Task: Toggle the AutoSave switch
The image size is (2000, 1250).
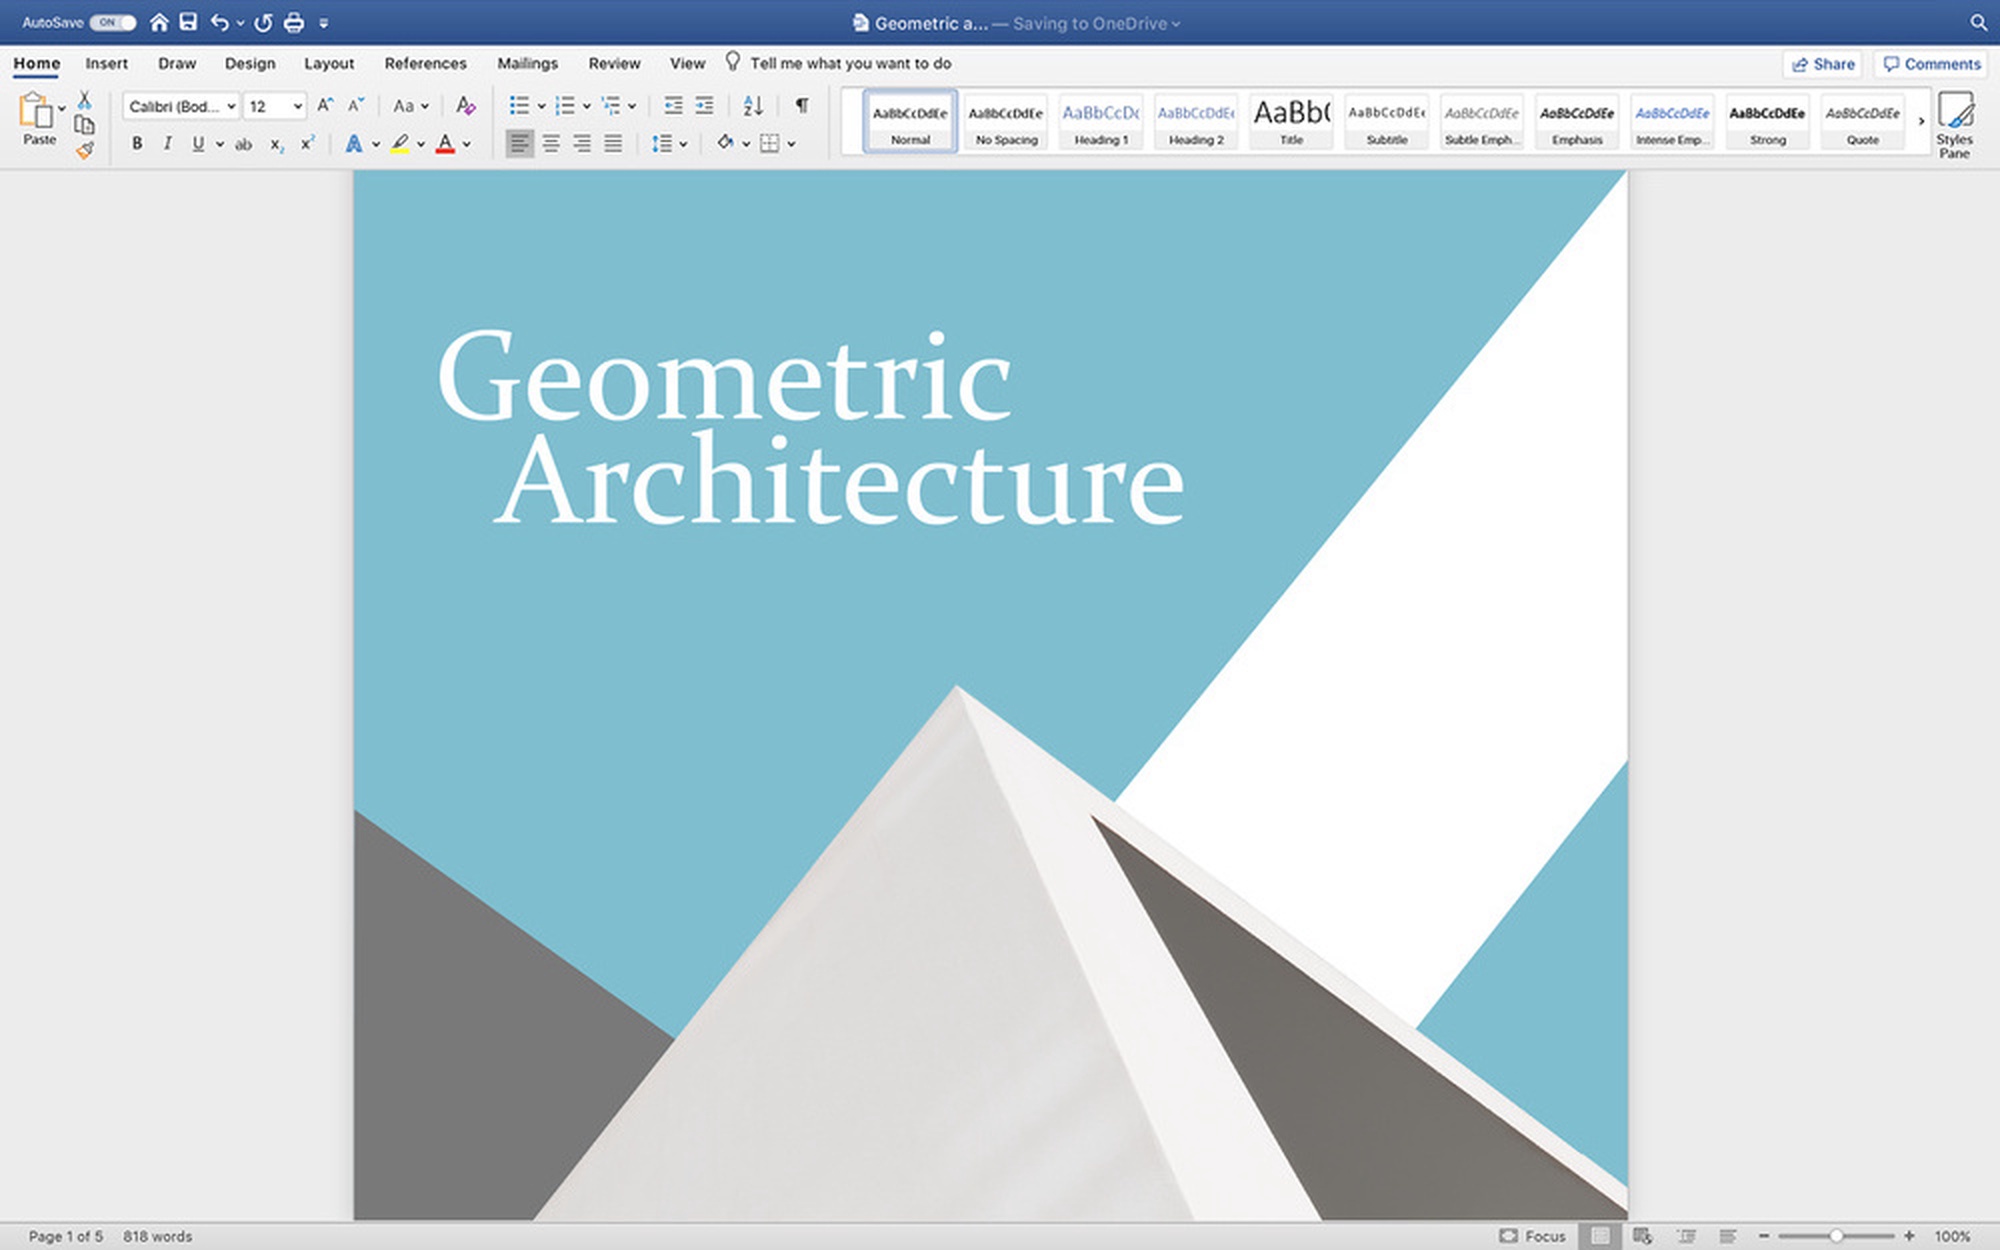Action: [x=112, y=22]
